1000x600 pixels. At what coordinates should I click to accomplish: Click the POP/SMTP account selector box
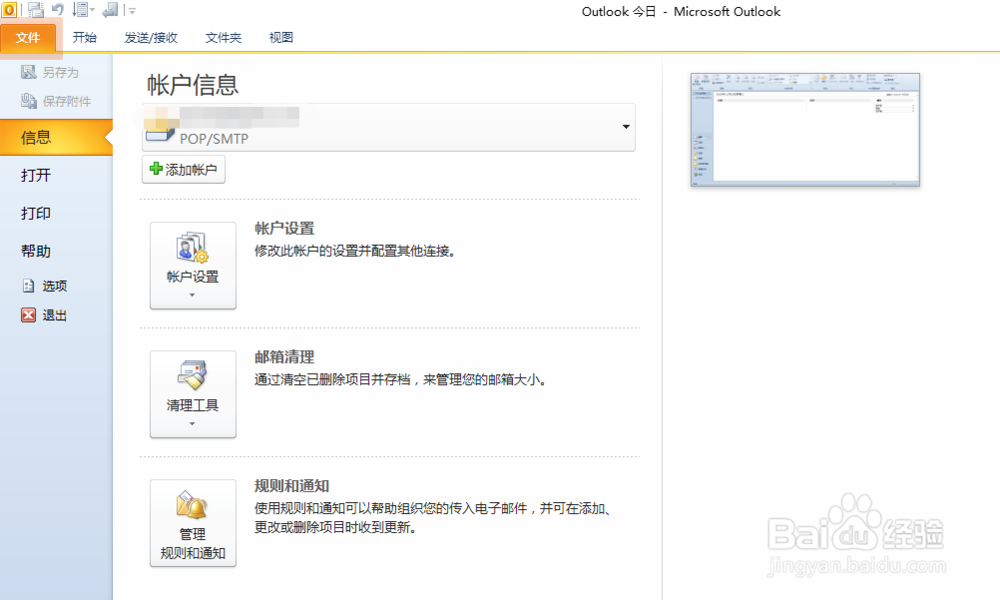(x=388, y=127)
